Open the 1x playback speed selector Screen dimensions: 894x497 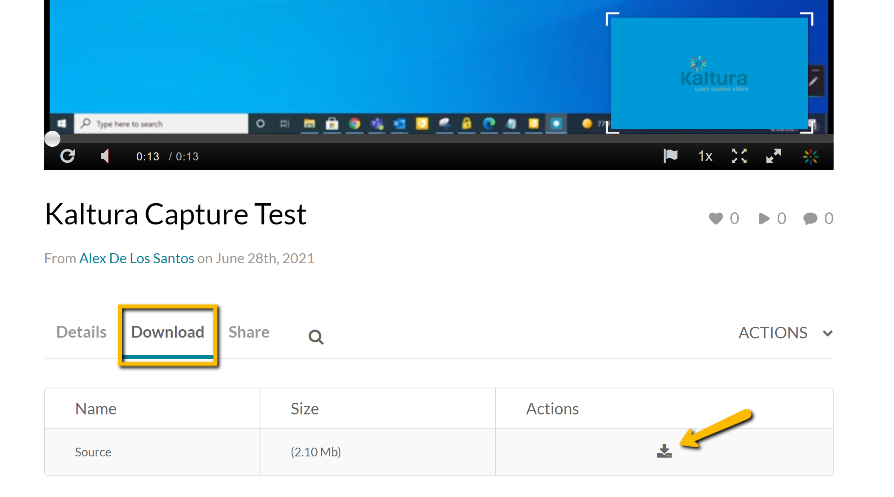[x=705, y=156]
